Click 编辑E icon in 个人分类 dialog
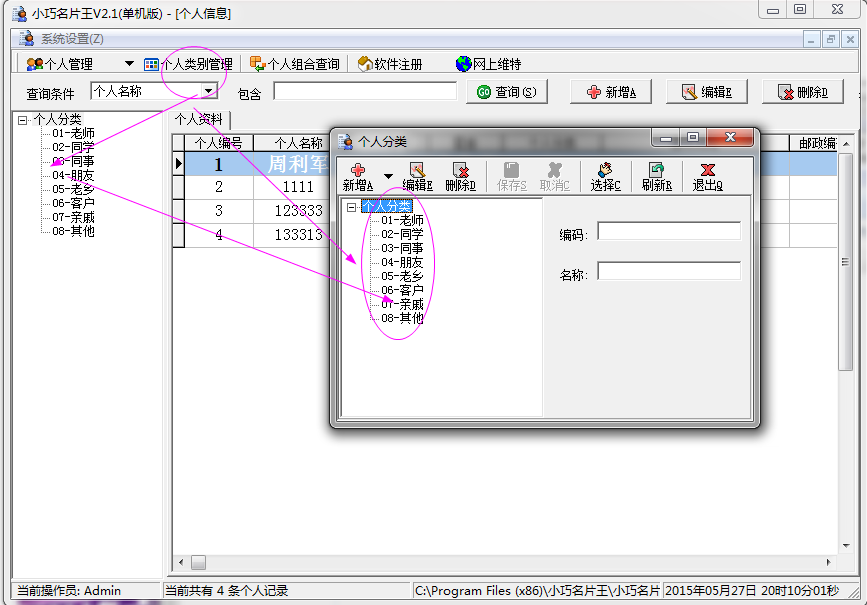Image resolution: width=867 pixels, height=605 pixels. [417, 177]
